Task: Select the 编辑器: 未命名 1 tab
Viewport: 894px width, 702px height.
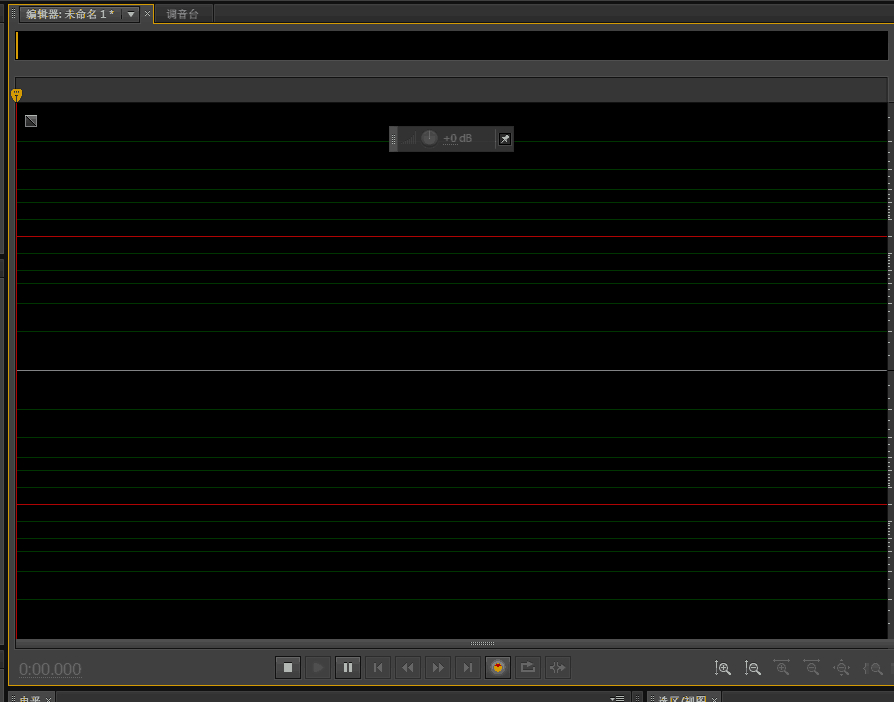Action: [70, 14]
